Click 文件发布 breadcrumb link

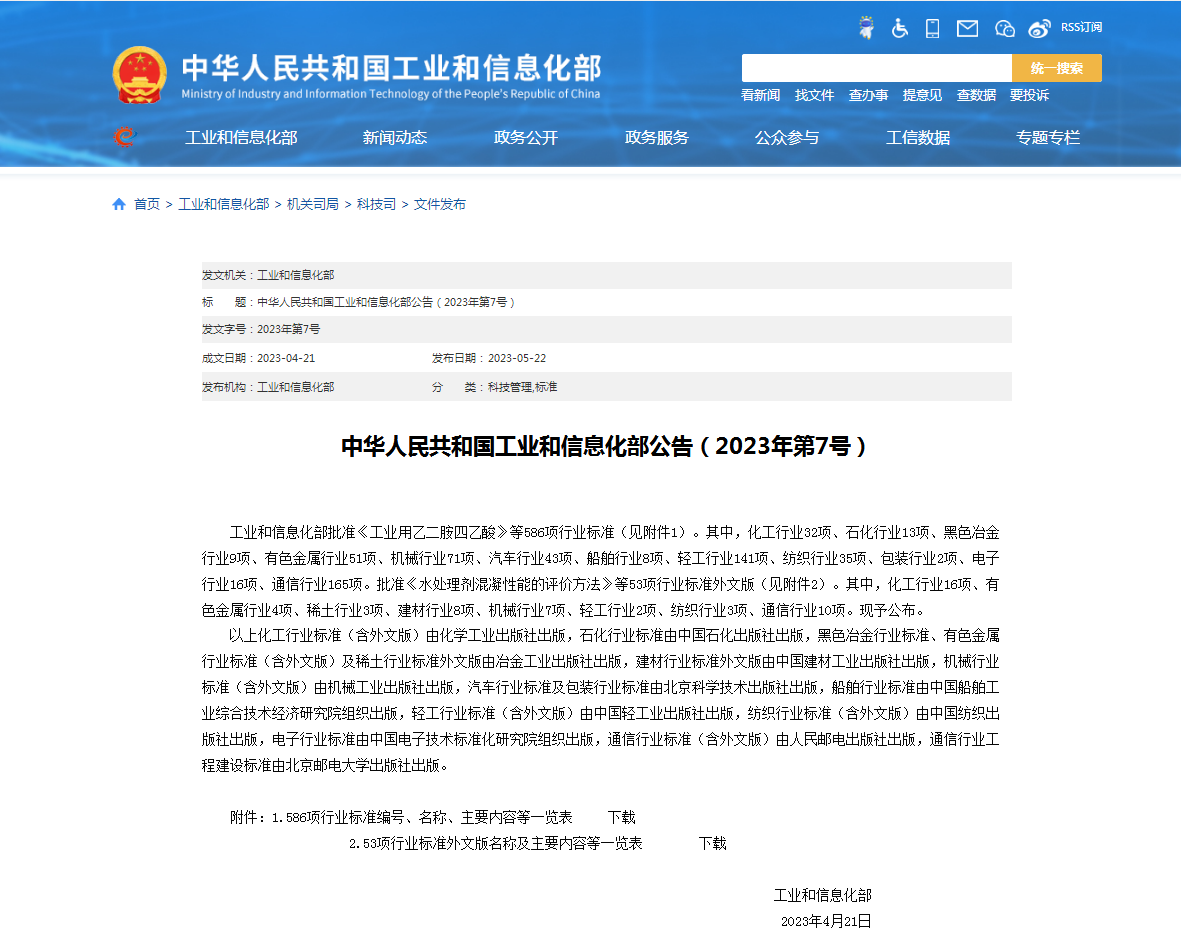[x=440, y=204]
